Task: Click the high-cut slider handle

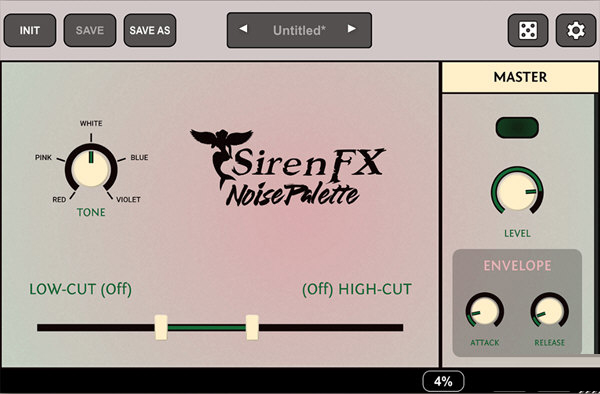Action: (x=252, y=327)
